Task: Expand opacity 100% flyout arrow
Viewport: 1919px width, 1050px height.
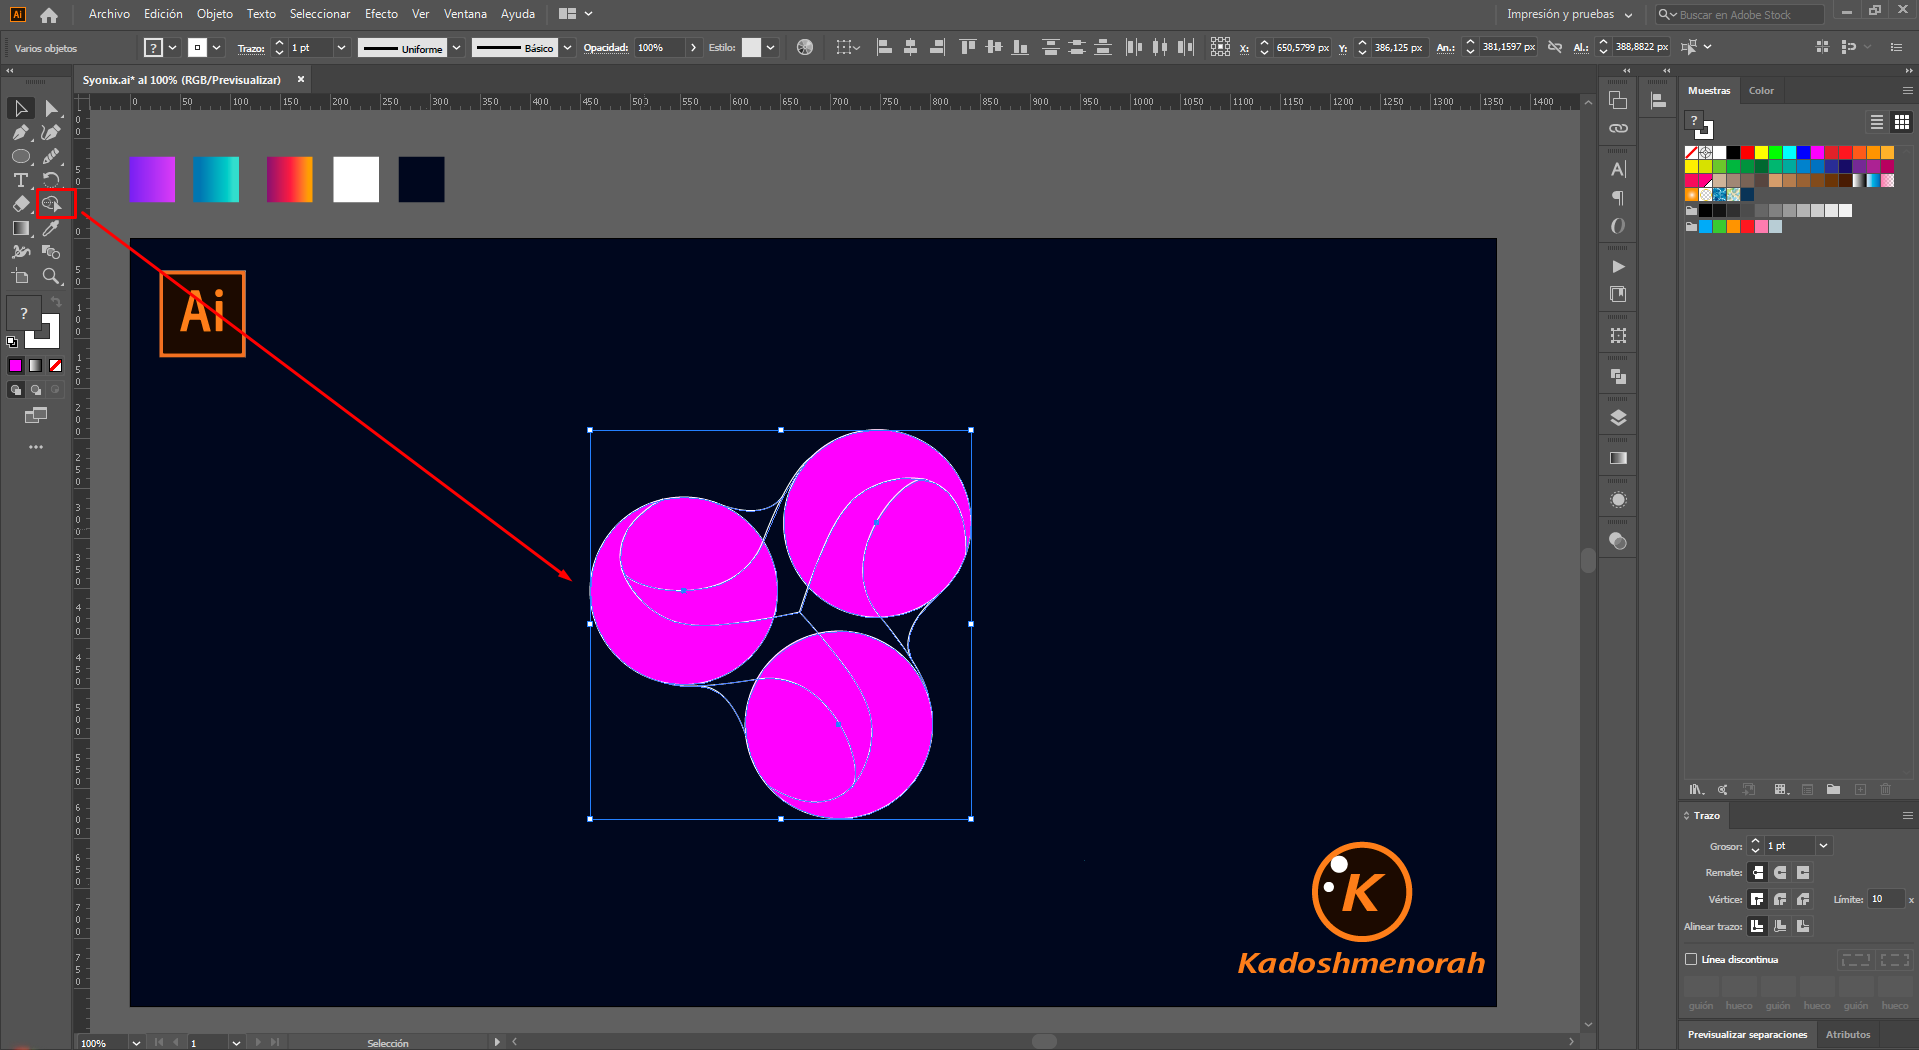Action: pyautogui.click(x=693, y=47)
